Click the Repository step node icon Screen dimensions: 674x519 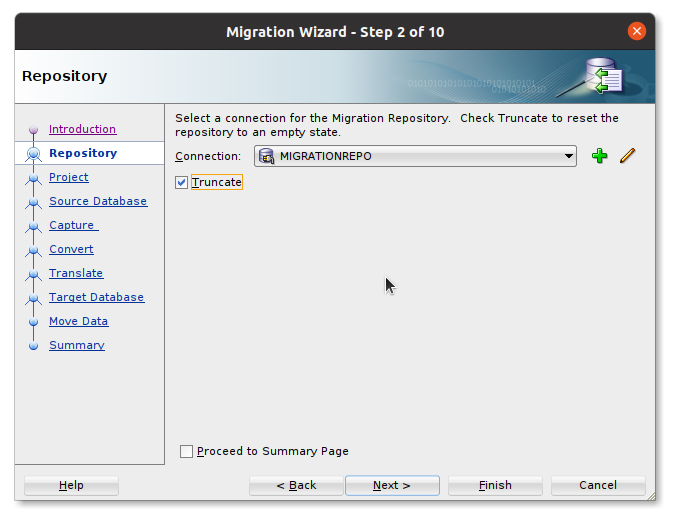click(x=34, y=154)
